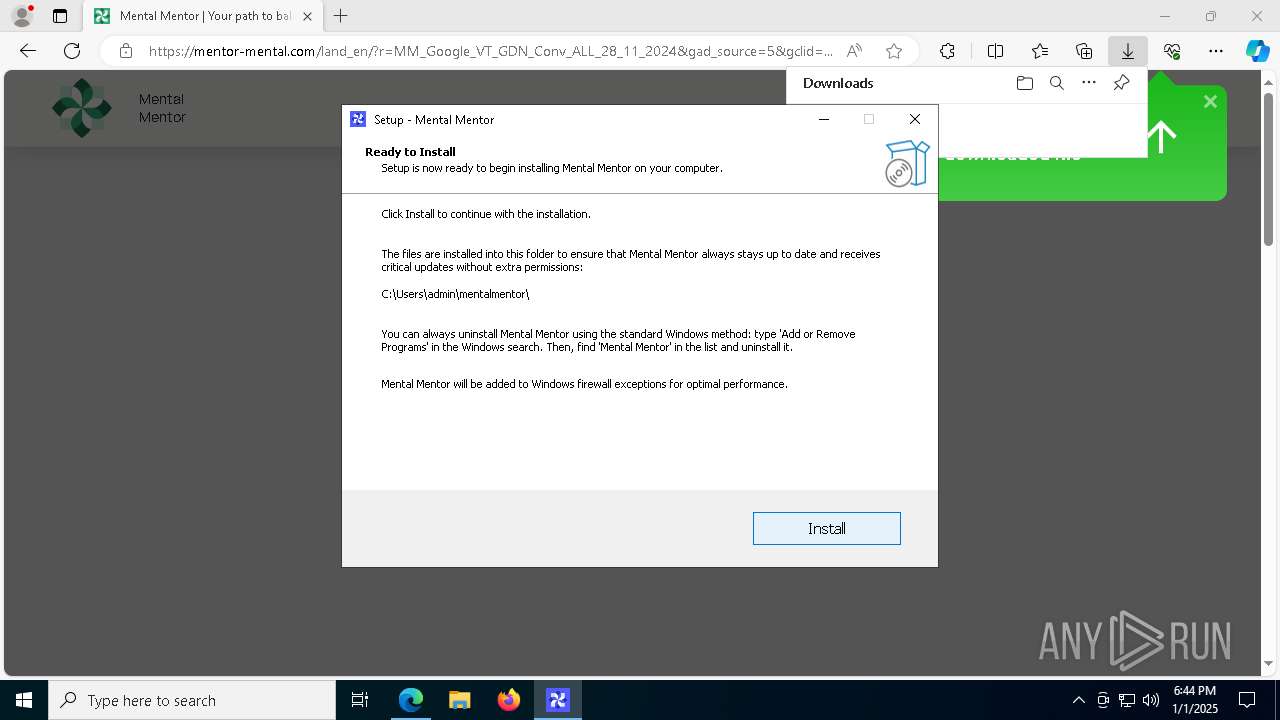Pin the Downloads panel
Viewport: 1280px width, 720px height.
[x=1121, y=83]
